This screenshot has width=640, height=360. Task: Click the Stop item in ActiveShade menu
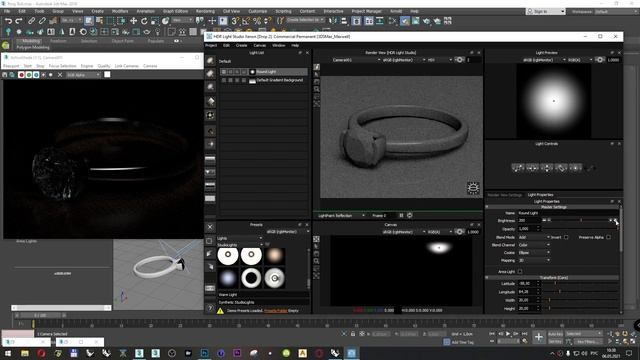pos(40,66)
